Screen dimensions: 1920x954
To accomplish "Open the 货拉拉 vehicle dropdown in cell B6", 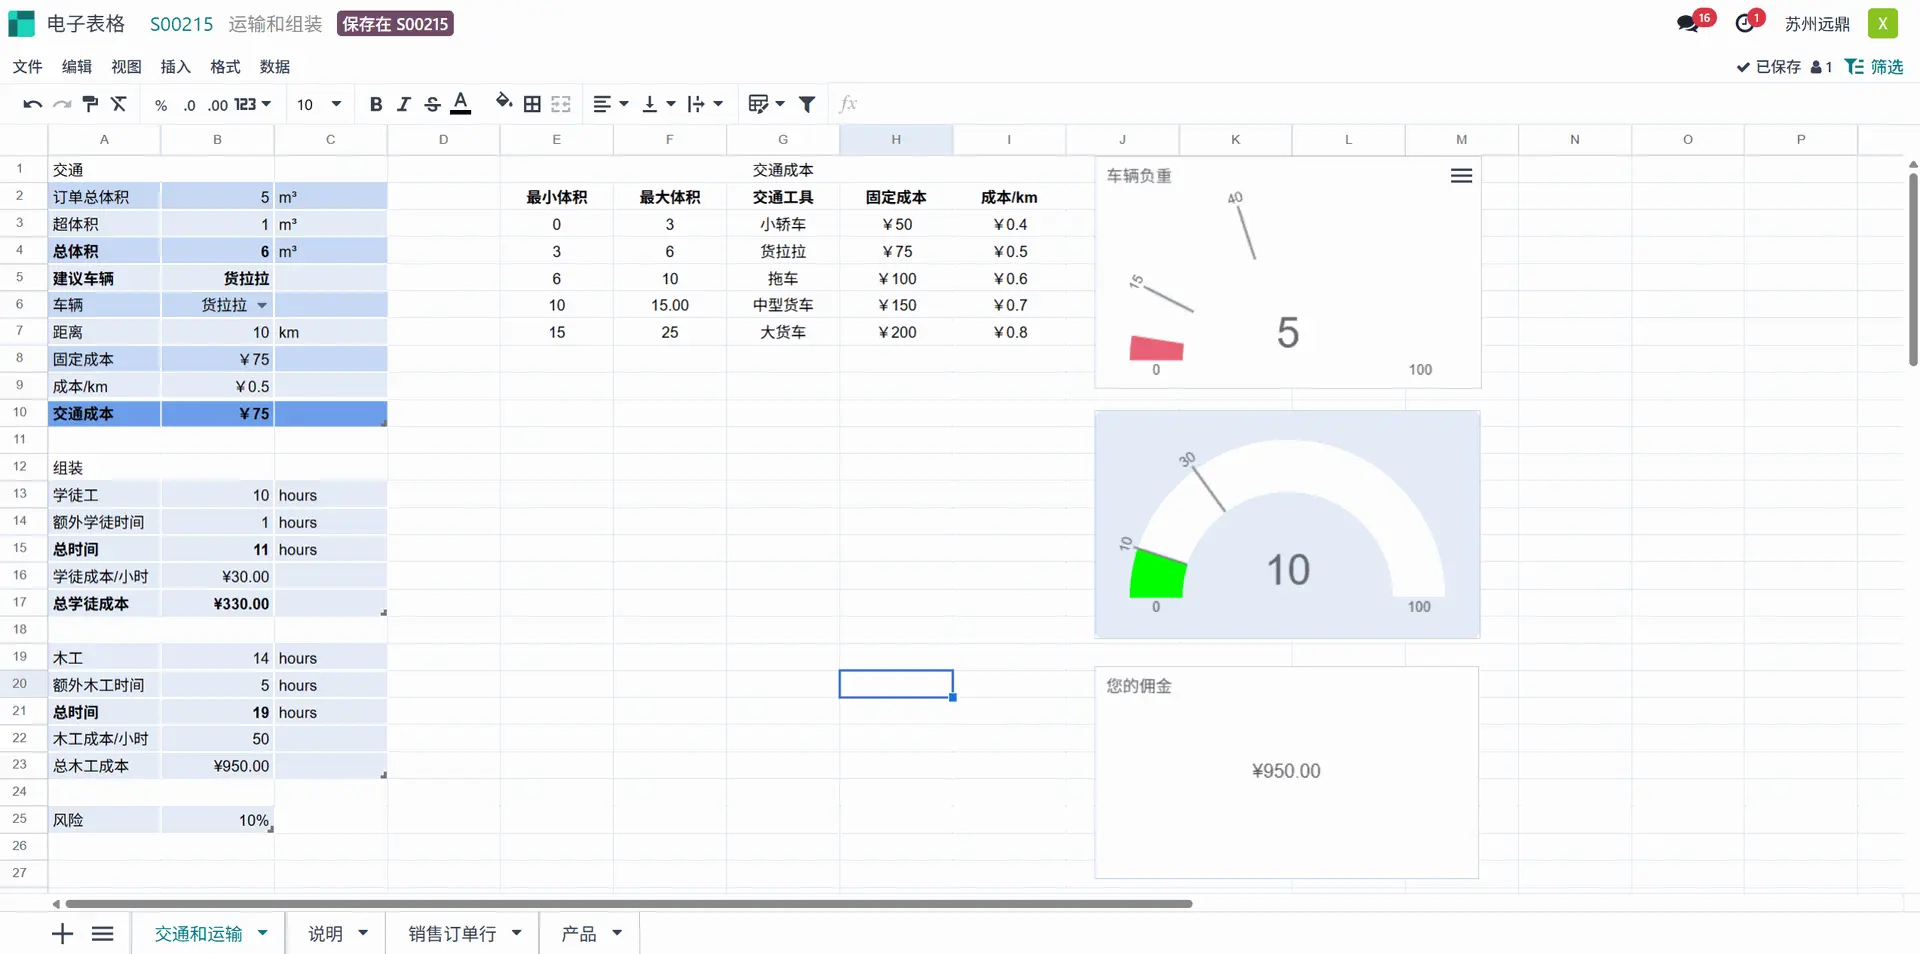I will [262, 305].
